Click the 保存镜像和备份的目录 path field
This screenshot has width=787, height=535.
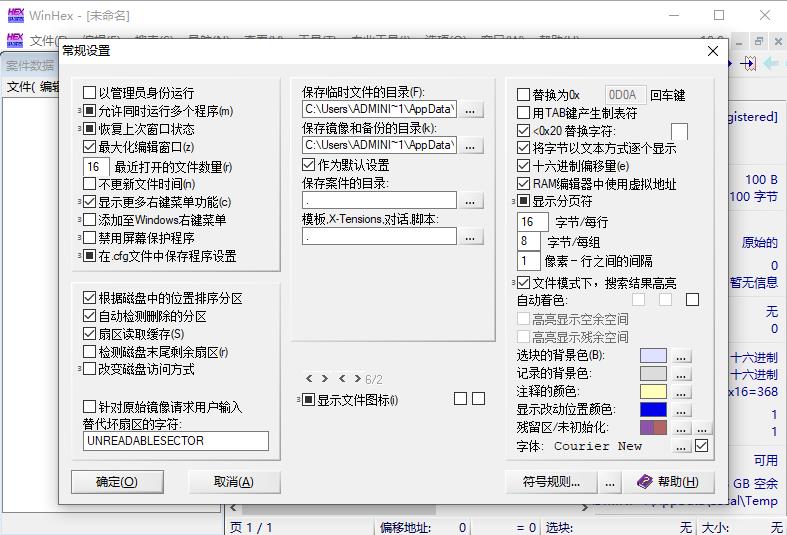pyautogui.click(x=379, y=145)
